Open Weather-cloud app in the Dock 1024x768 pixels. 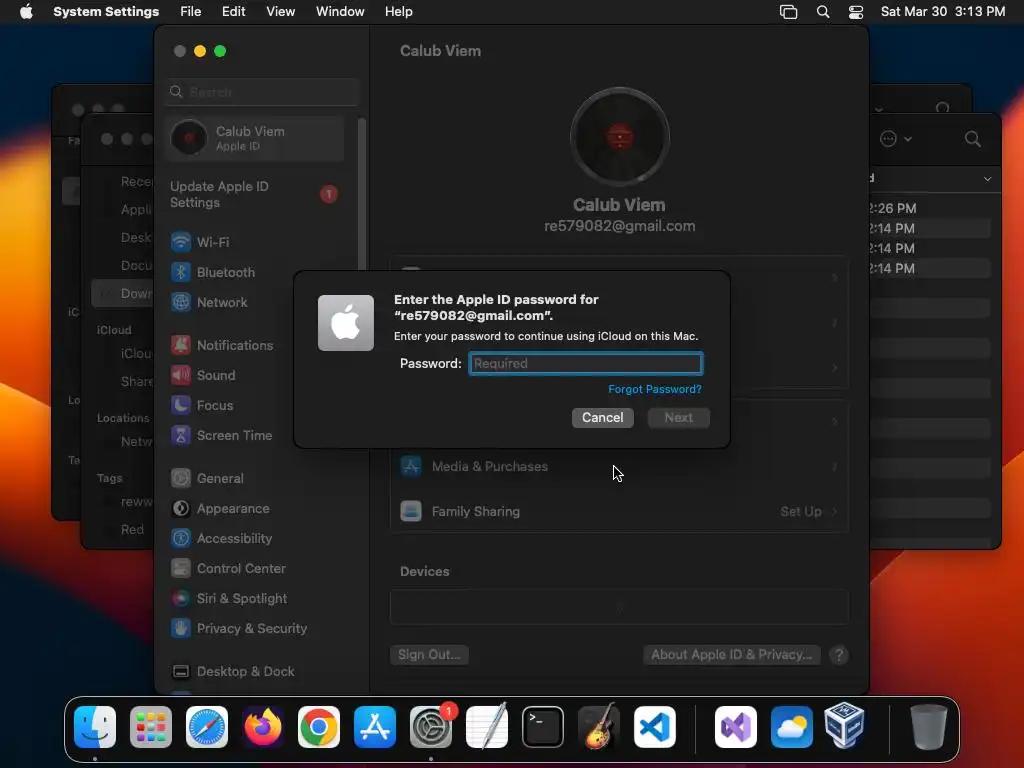(x=792, y=727)
